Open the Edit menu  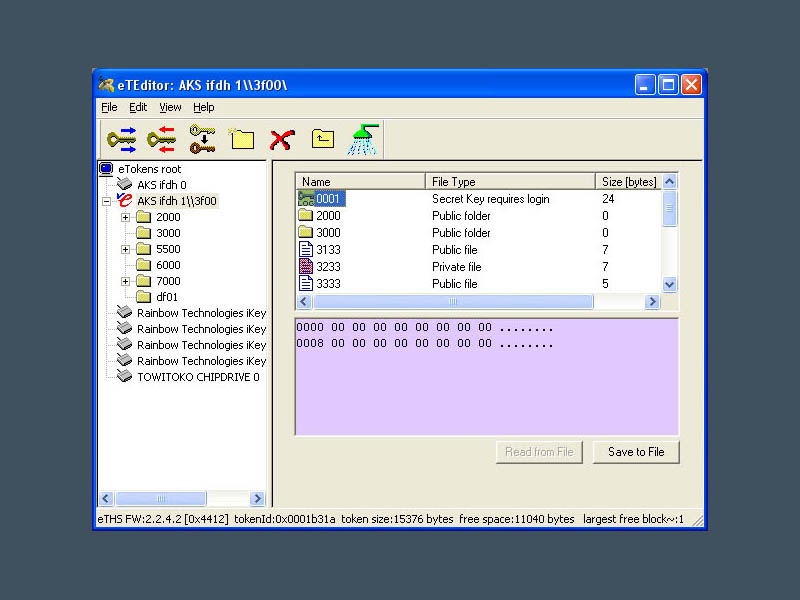(x=138, y=107)
